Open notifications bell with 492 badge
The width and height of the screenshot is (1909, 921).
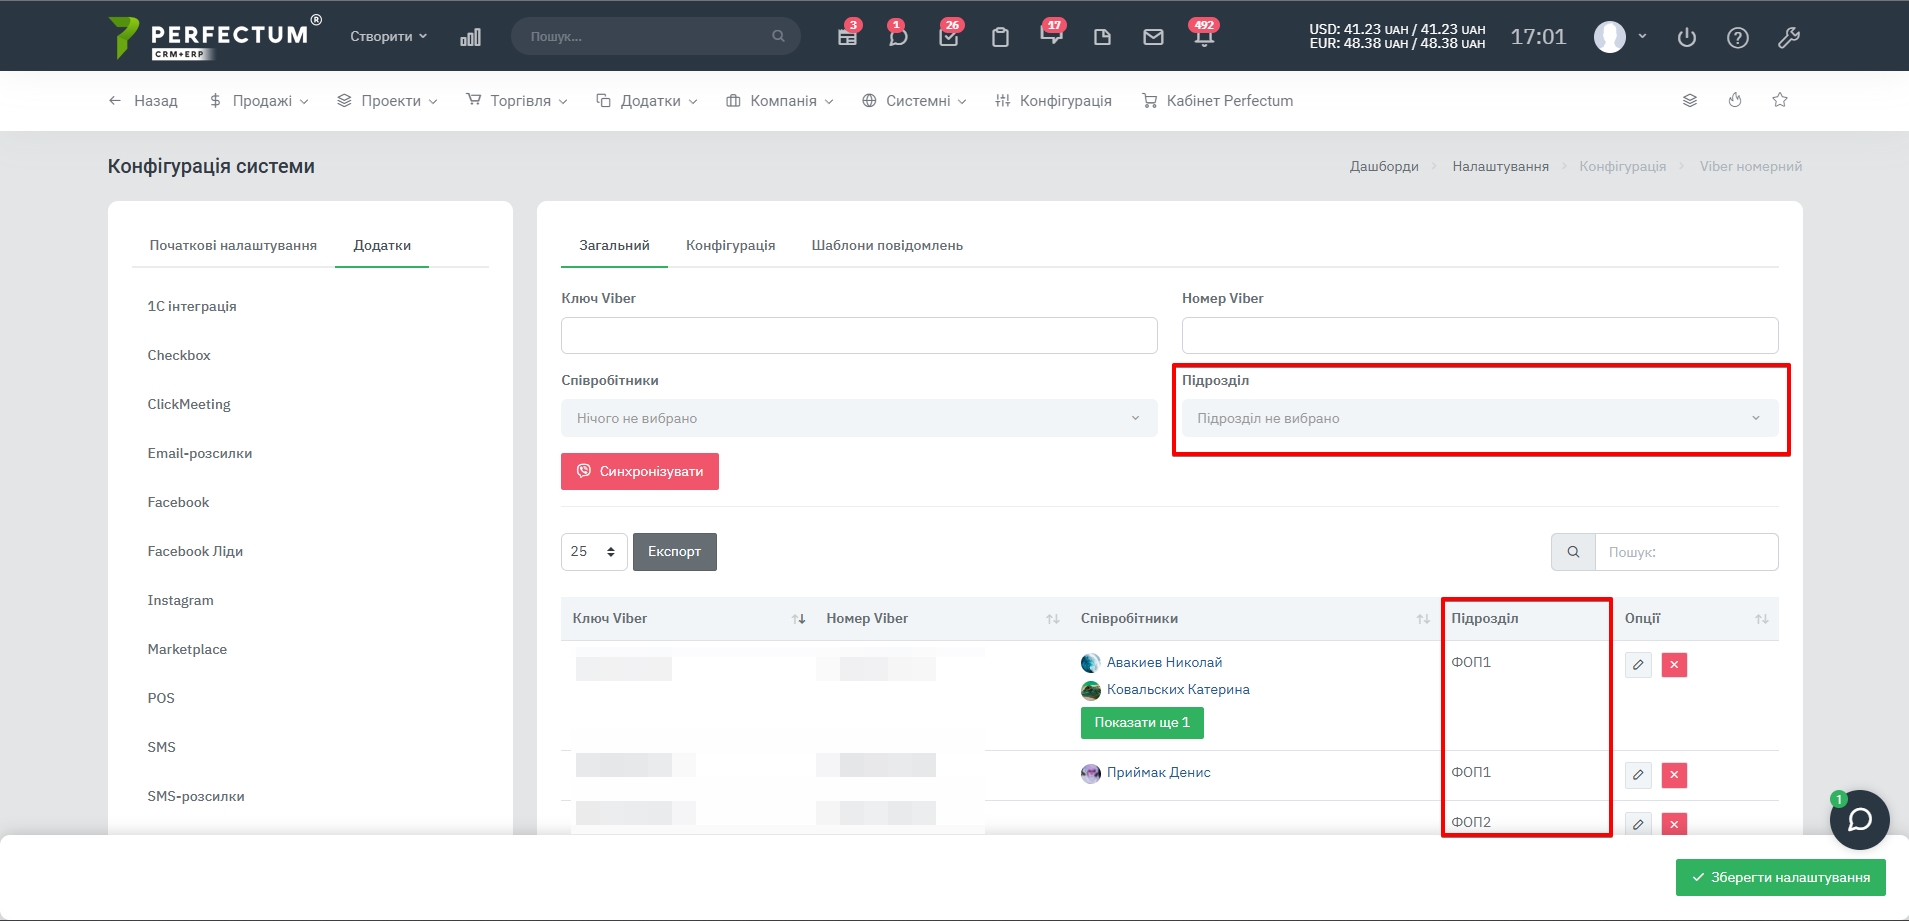[1203, 37]
